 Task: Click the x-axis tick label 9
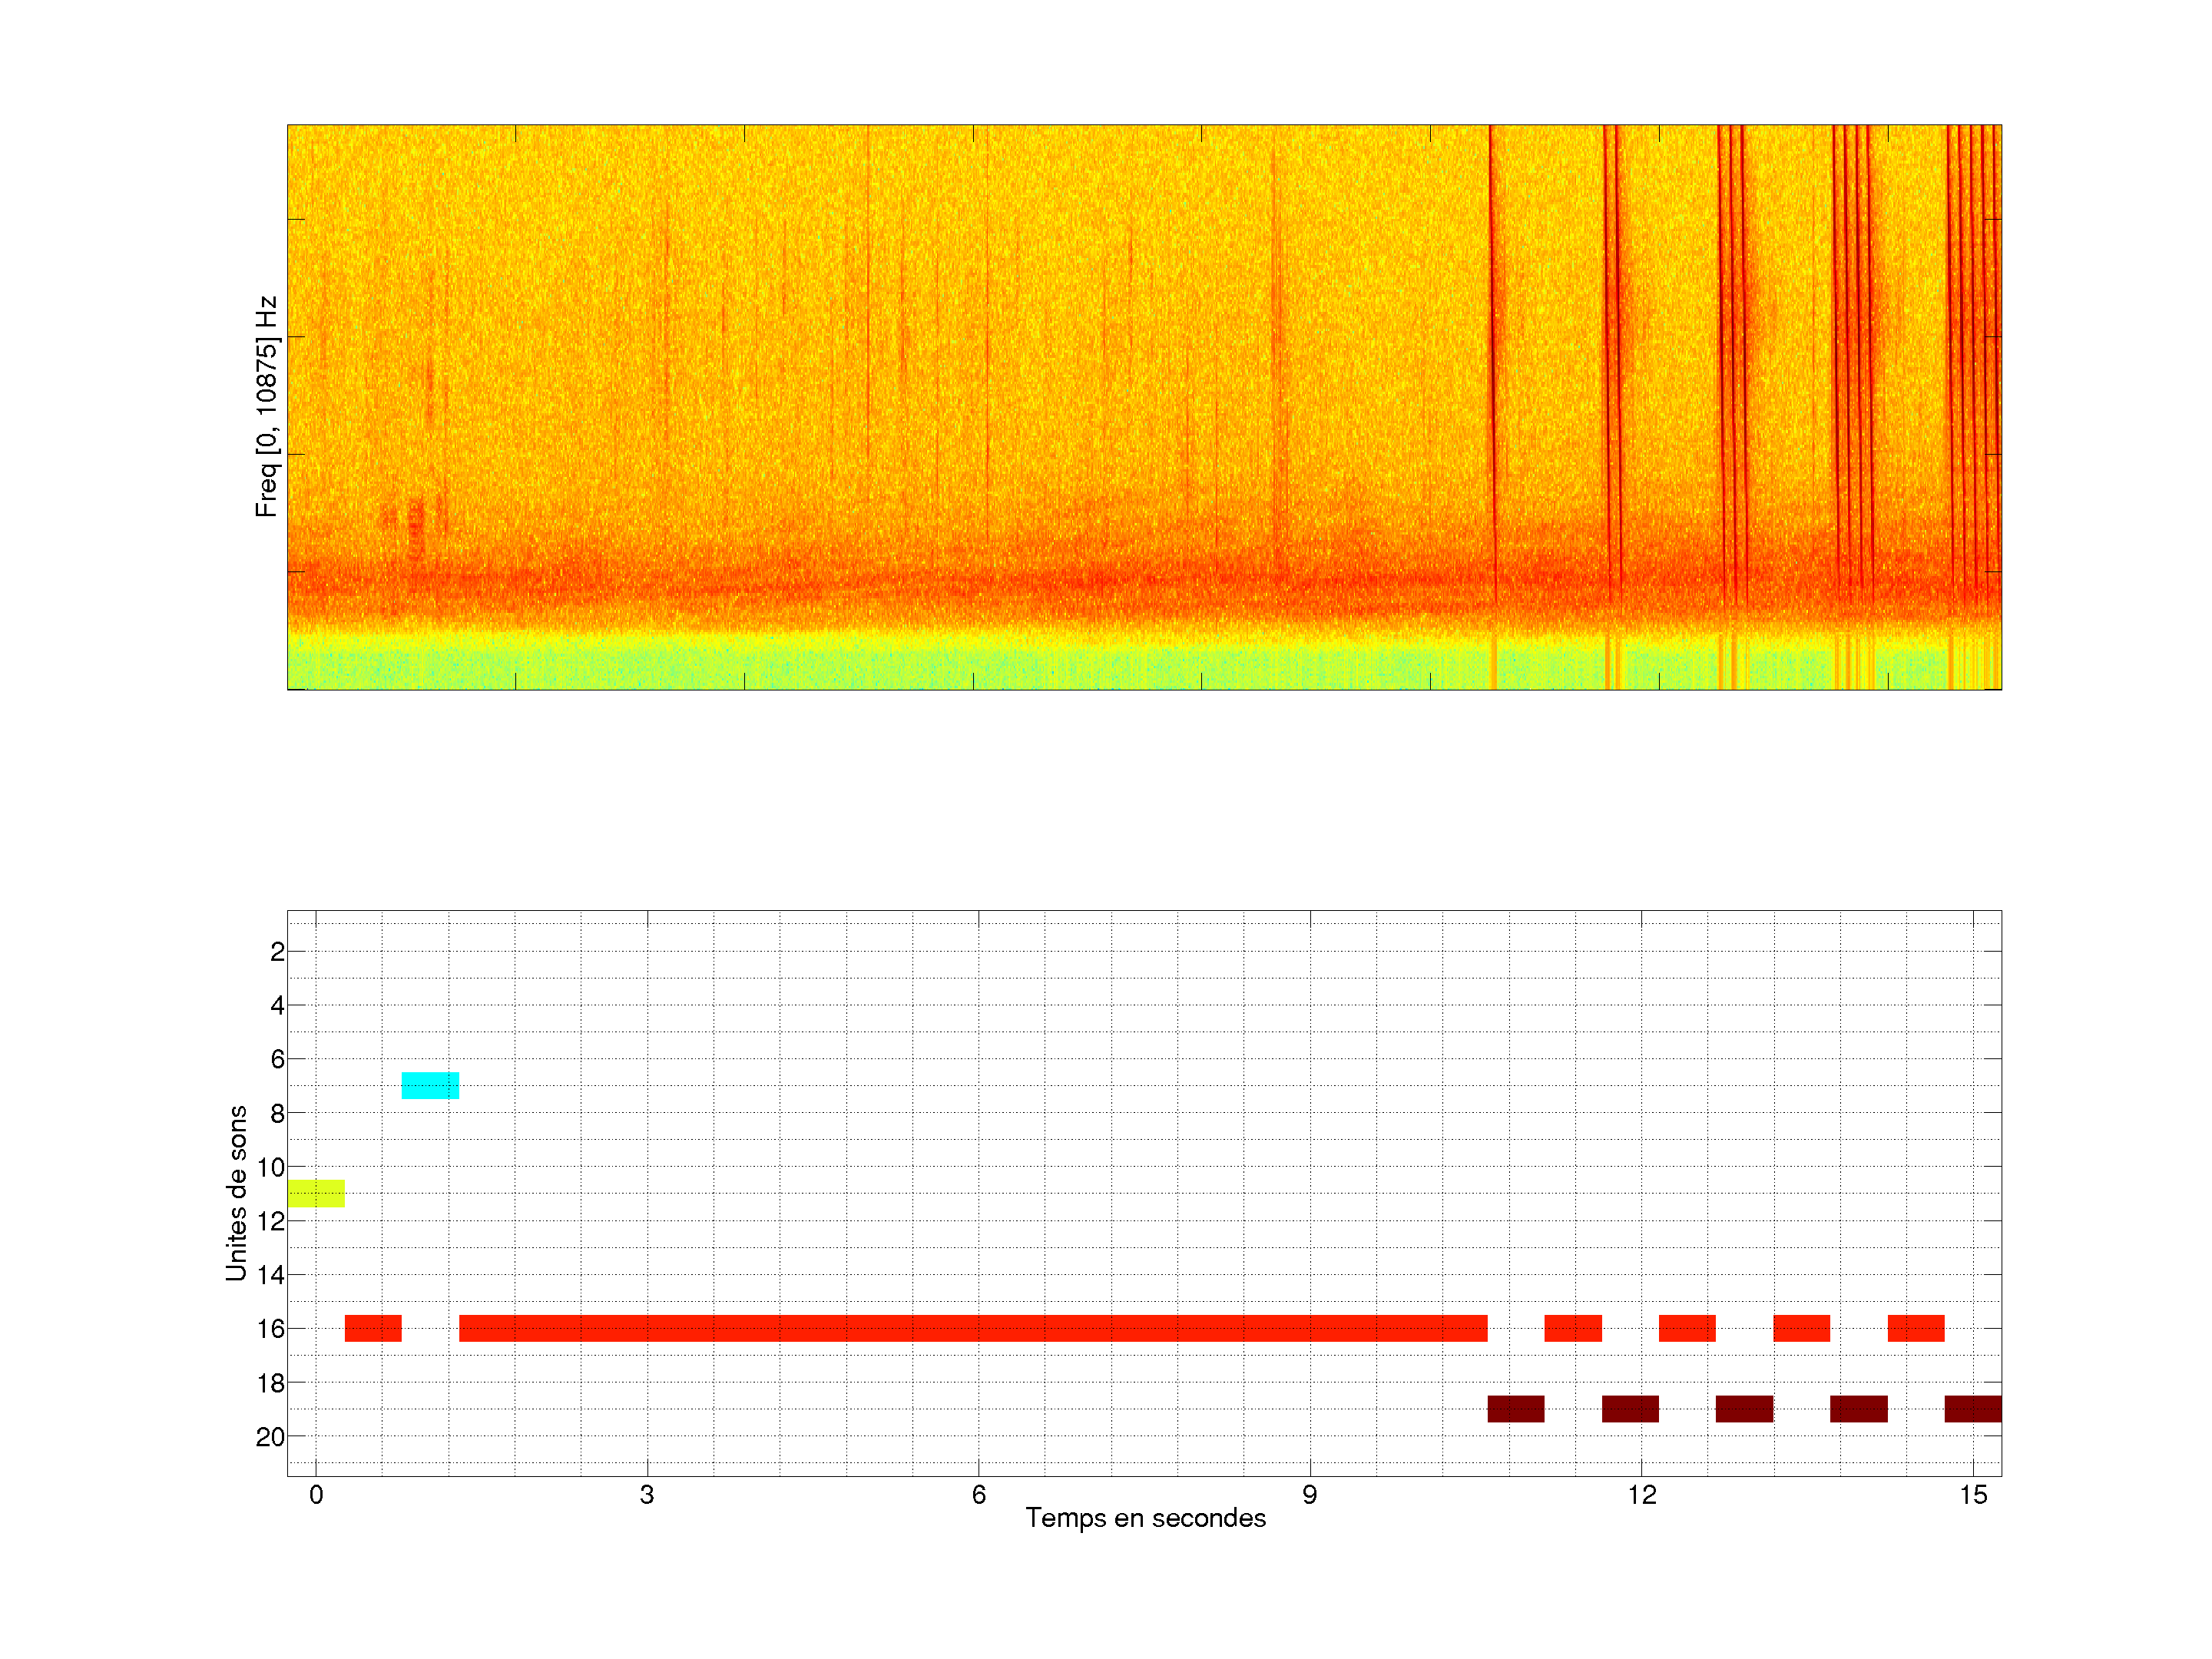coord(1309,1495)
